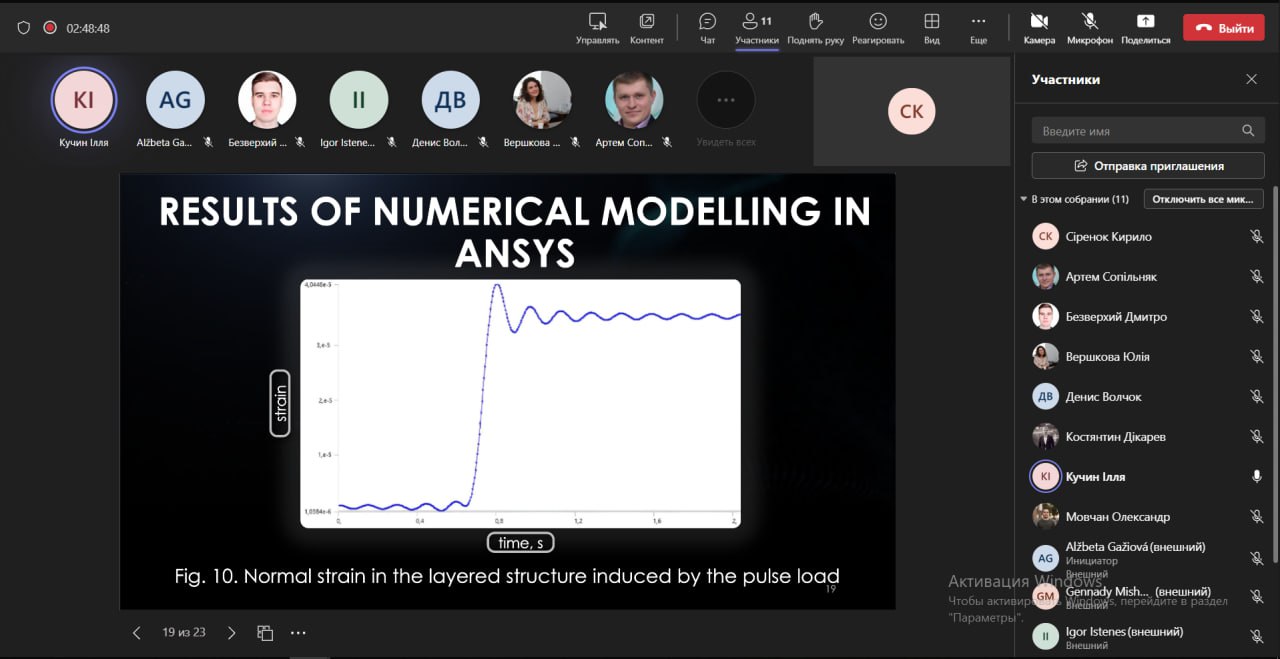This screenshot has width=1280, height=659.
Task: Click the Отправка приглашения button
Action: coord(1148,166)
